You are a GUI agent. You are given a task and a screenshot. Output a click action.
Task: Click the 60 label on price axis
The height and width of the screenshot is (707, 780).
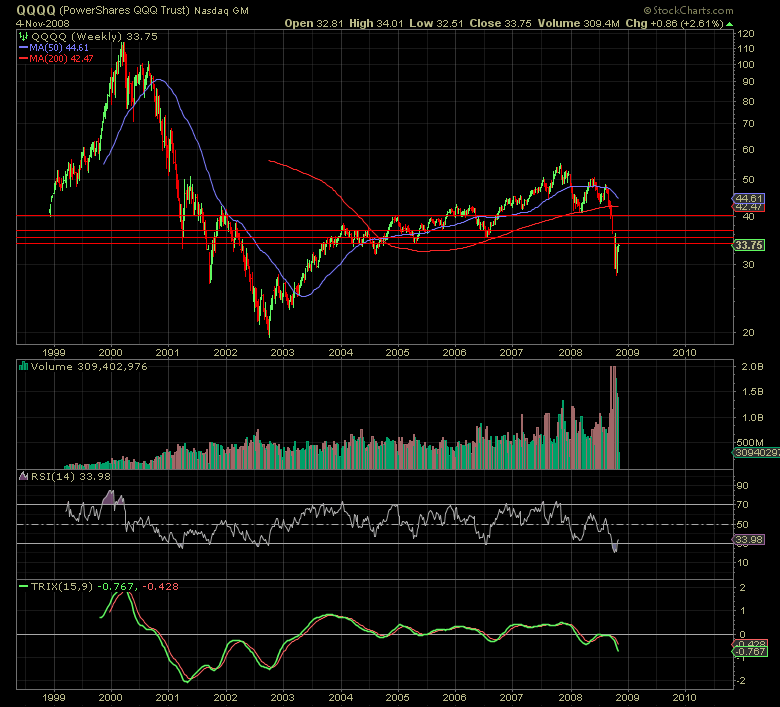[x=748, y=149]
